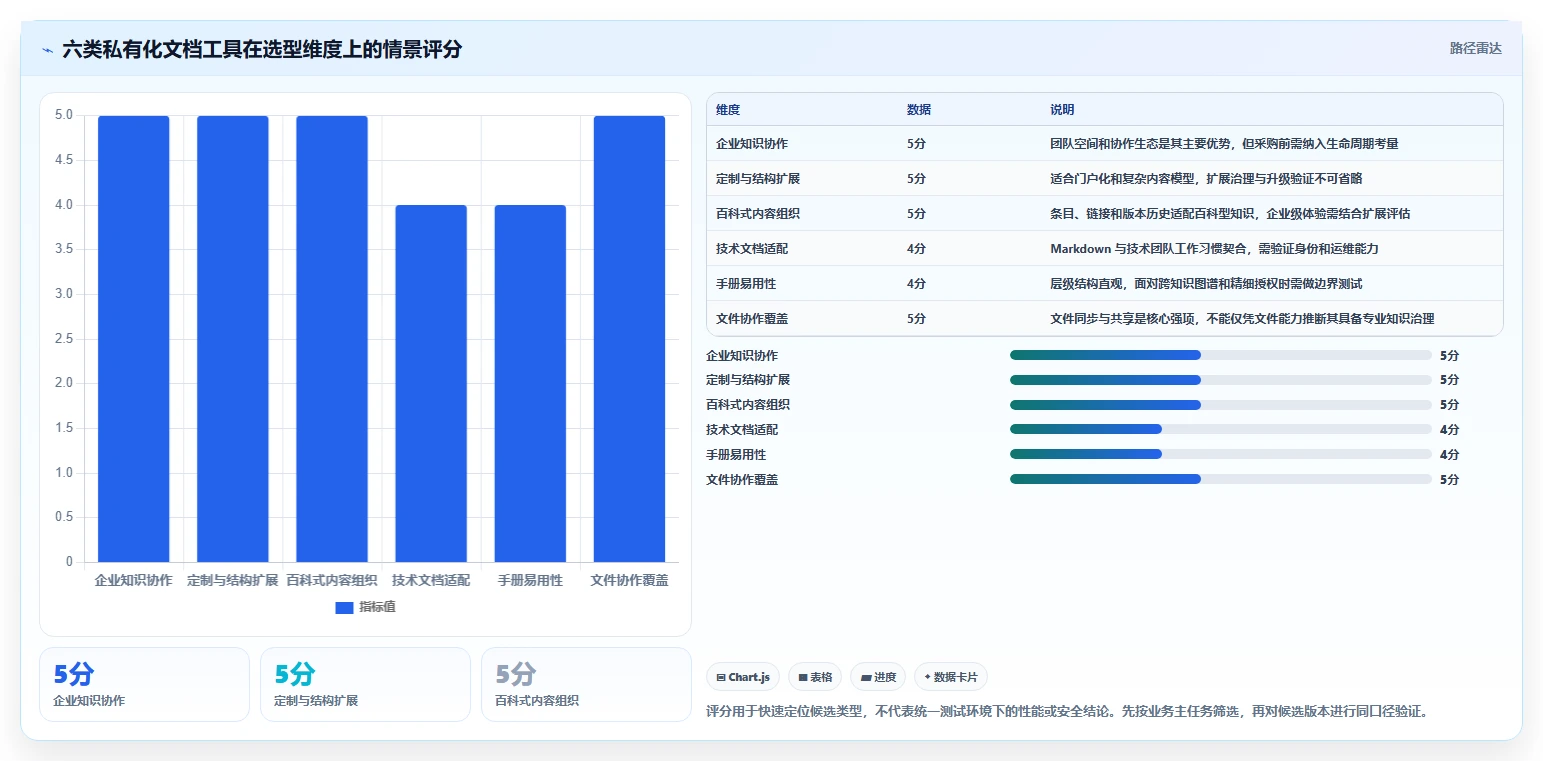Click the 说明 column header
The image size is (1543, 761).
(x=1062, y=110)
